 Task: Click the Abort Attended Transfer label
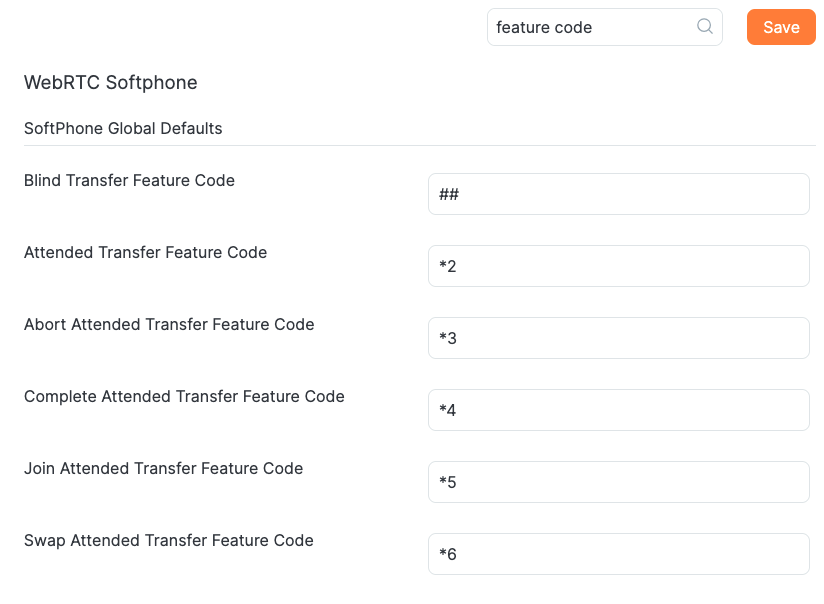coord(168,324)
